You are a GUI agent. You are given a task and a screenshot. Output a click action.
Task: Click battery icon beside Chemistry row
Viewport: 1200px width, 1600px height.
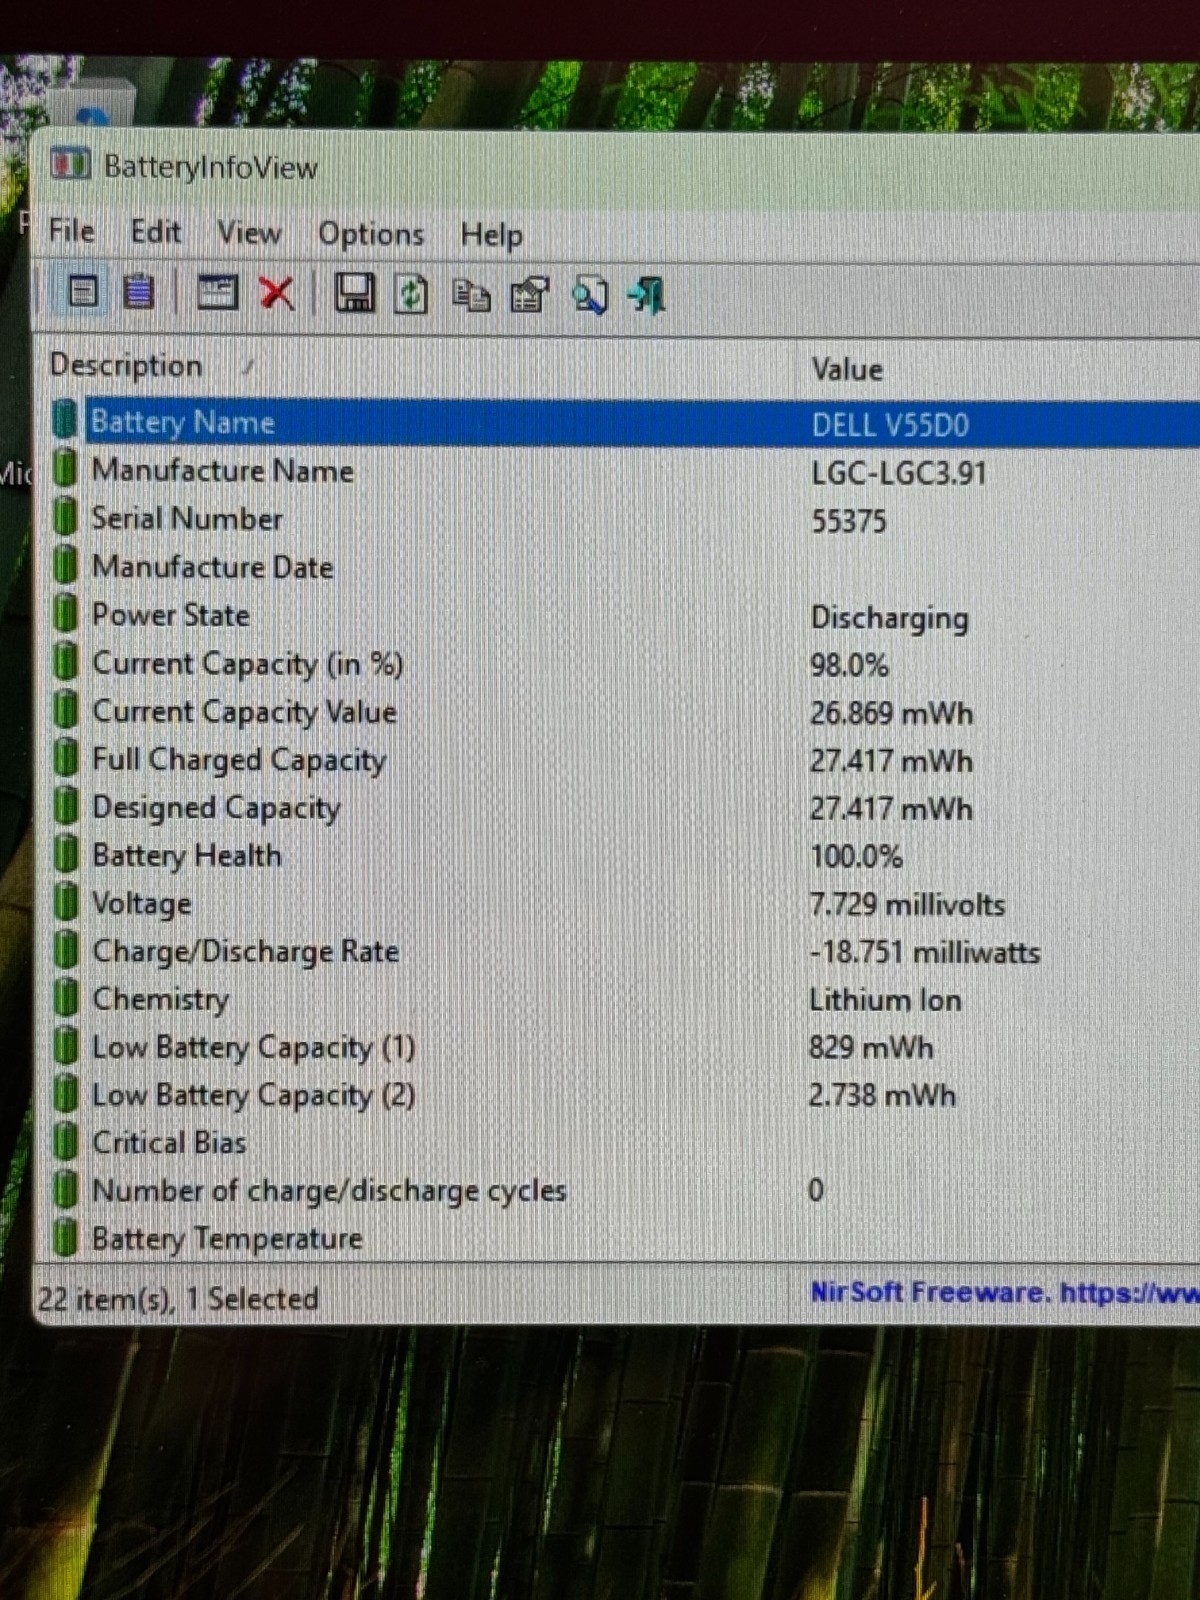(65, 997)
